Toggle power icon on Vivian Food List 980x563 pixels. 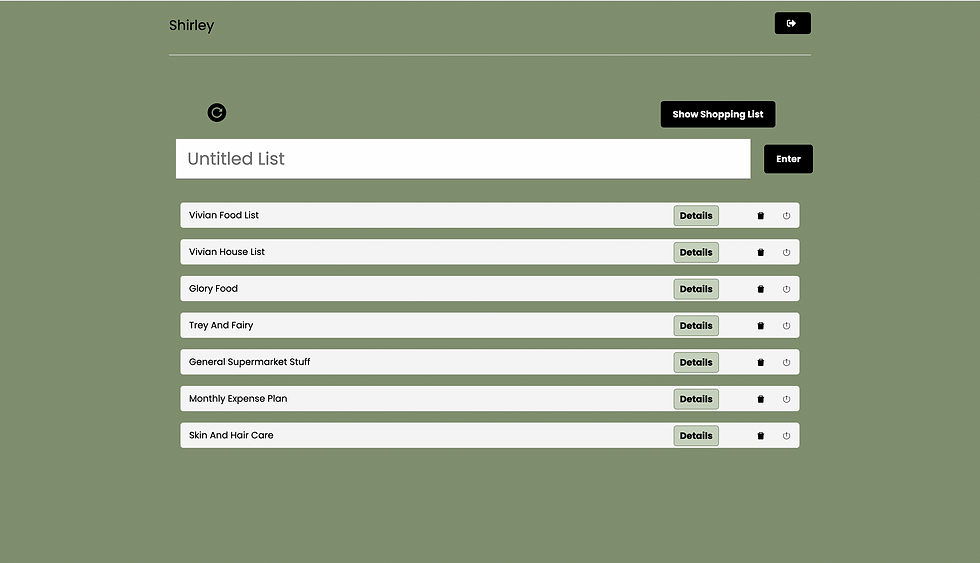(786, 216)
